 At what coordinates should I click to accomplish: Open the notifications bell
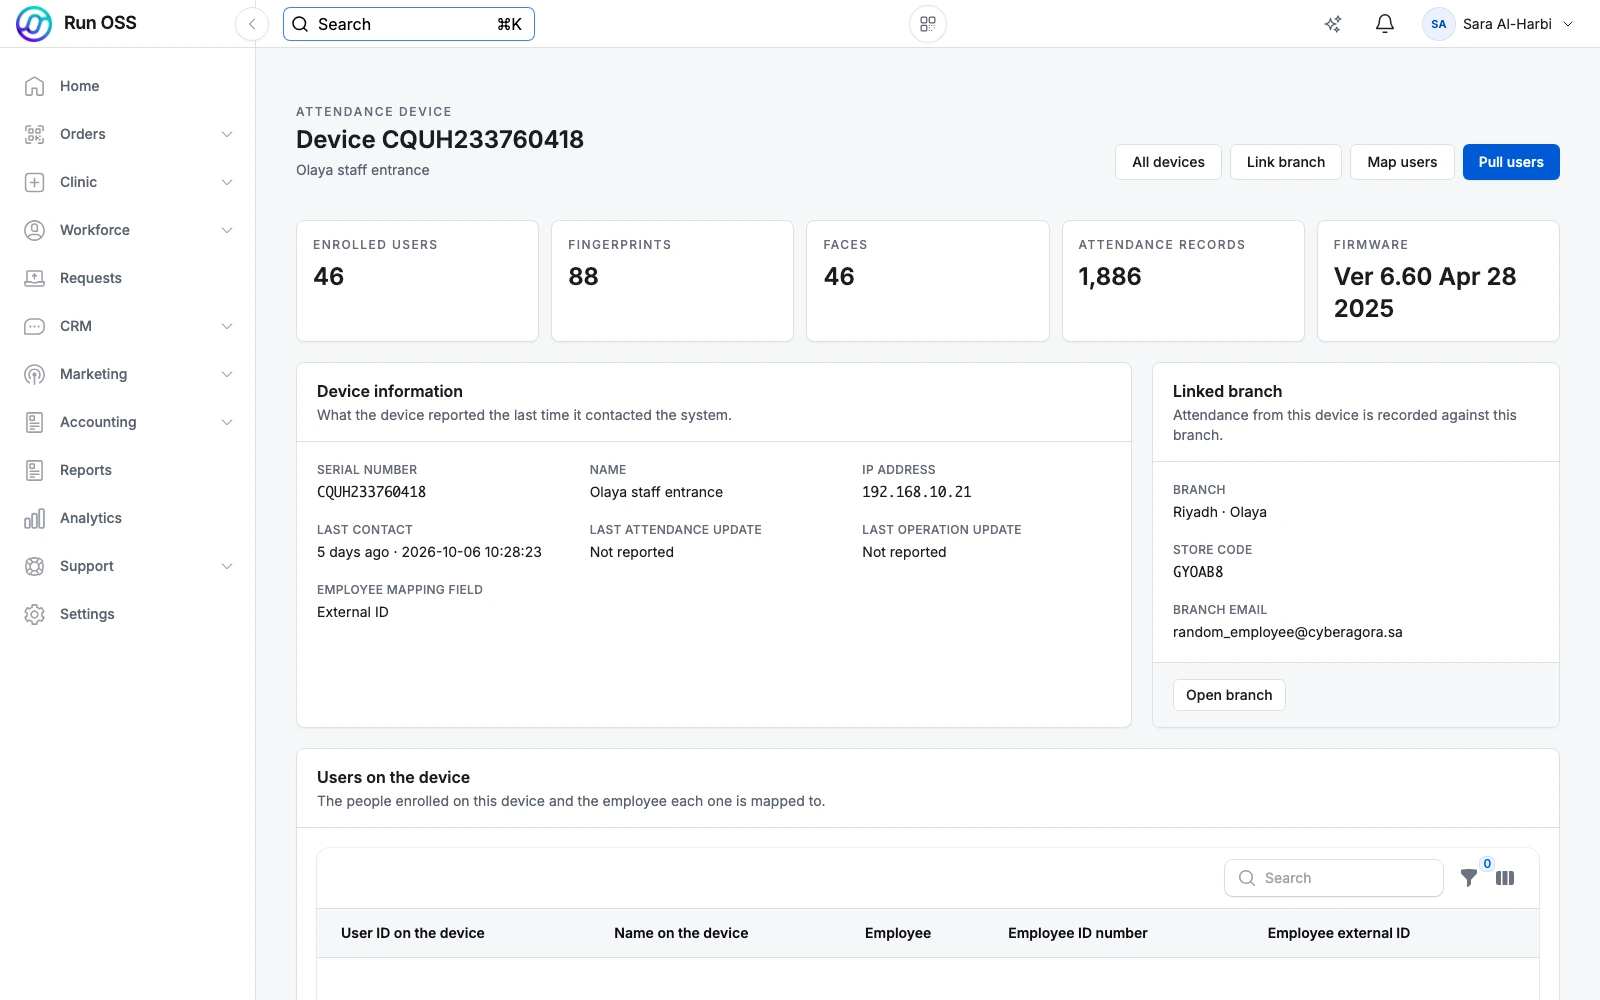[x=1385, y=24]
